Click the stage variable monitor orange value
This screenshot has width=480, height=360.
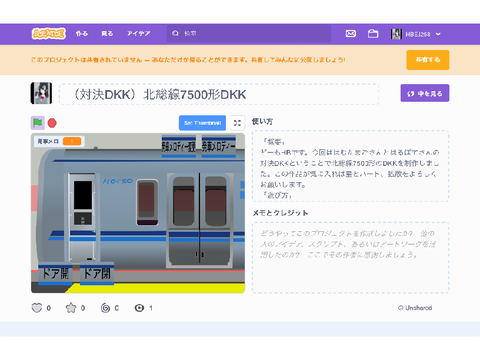click(x=72, y=141)
